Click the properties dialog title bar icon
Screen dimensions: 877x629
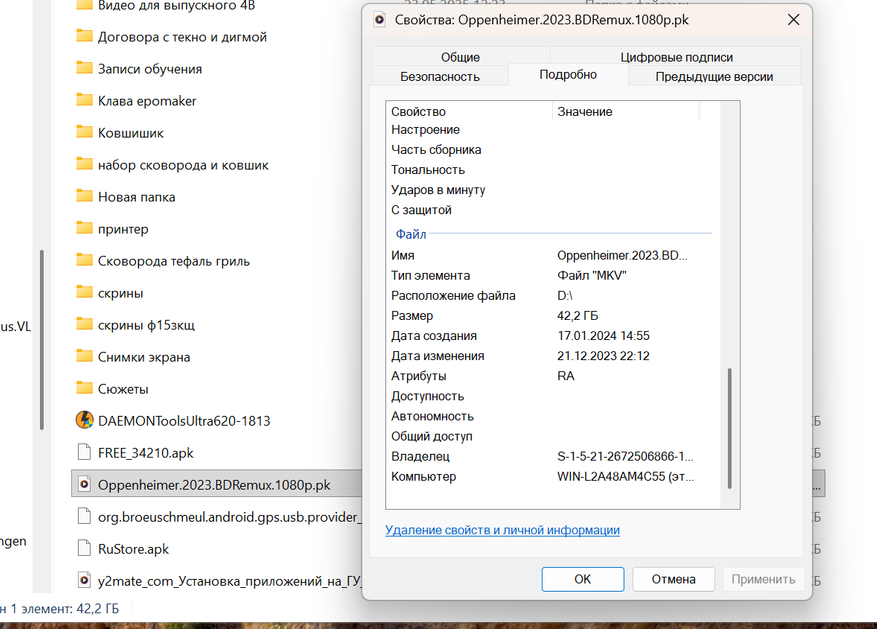[380, 20]
